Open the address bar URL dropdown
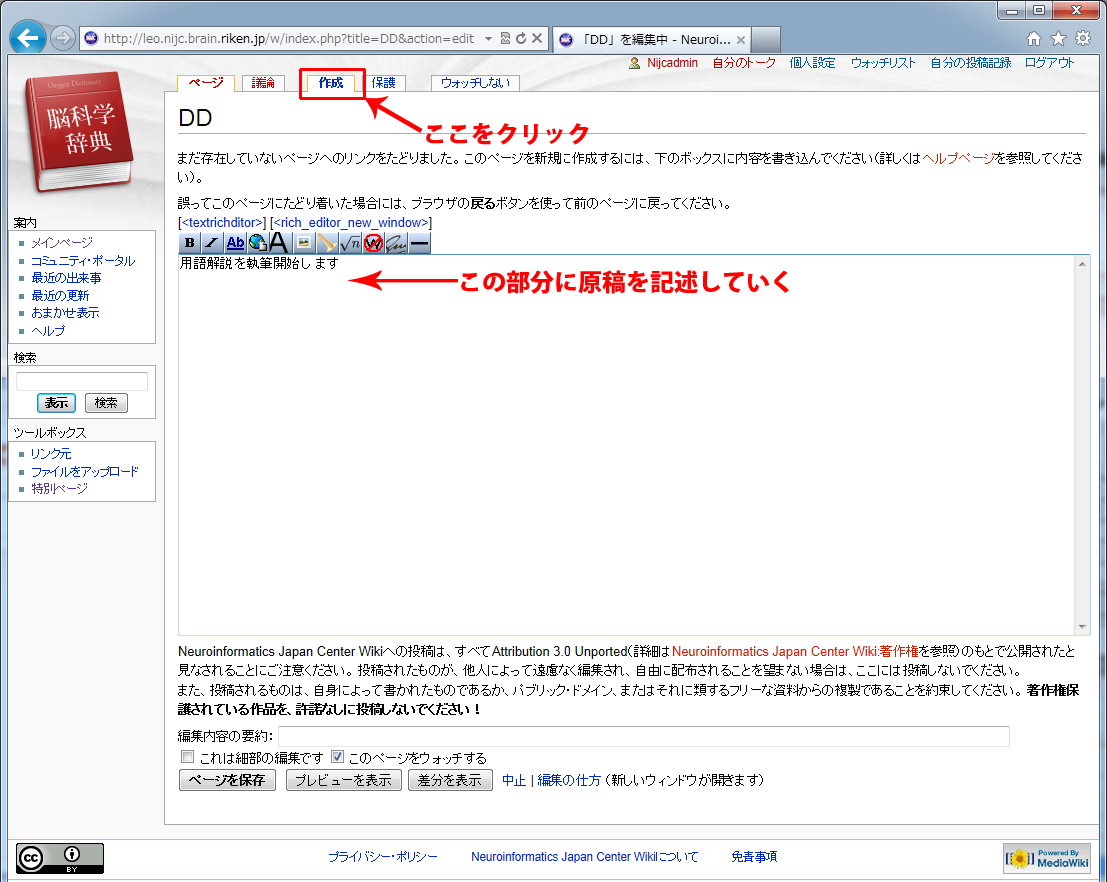This screenshot has width=1107, height=882. tap(488, 39)
